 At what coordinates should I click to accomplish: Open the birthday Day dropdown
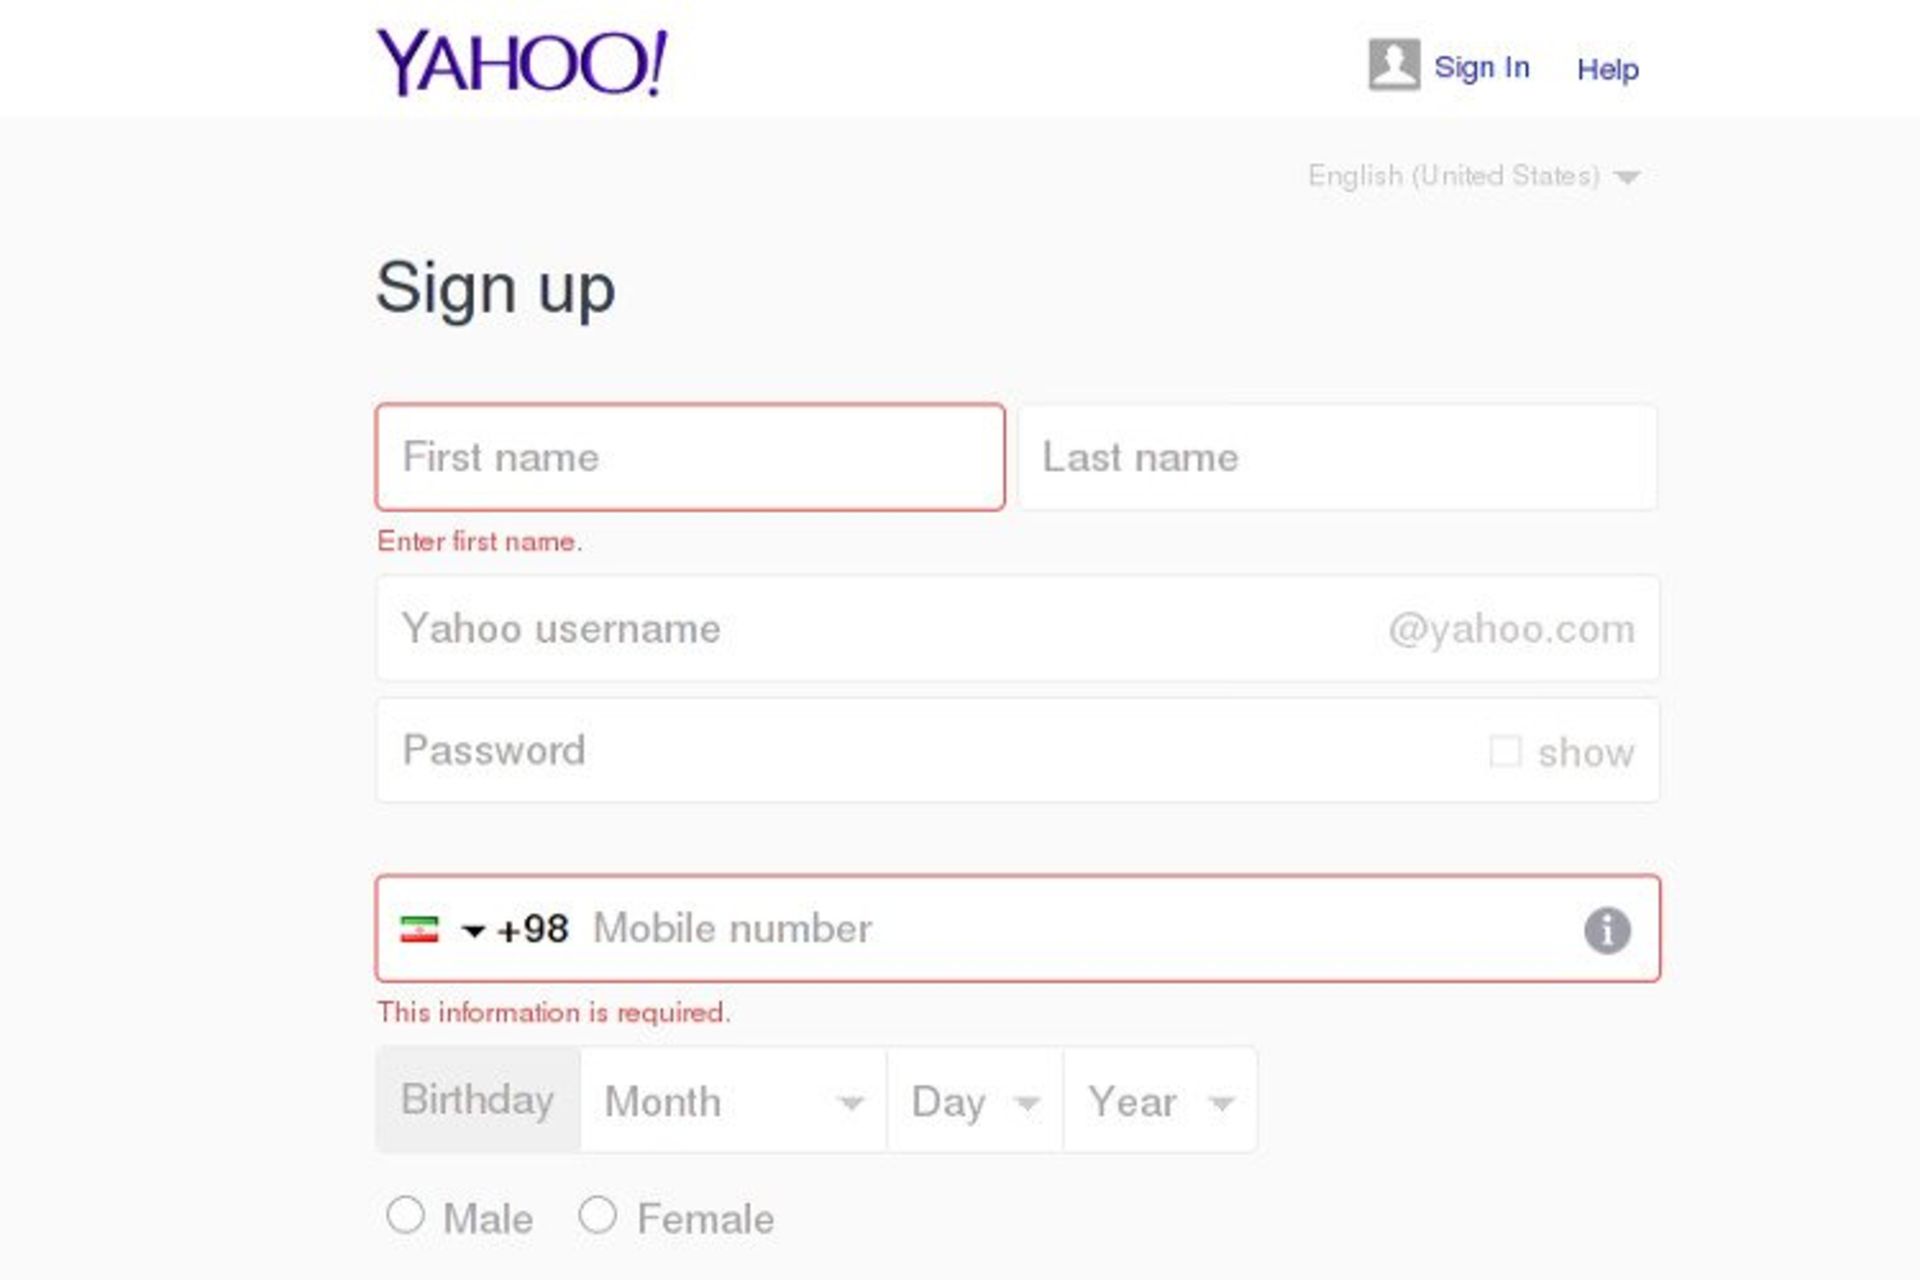pos(975,1101)
